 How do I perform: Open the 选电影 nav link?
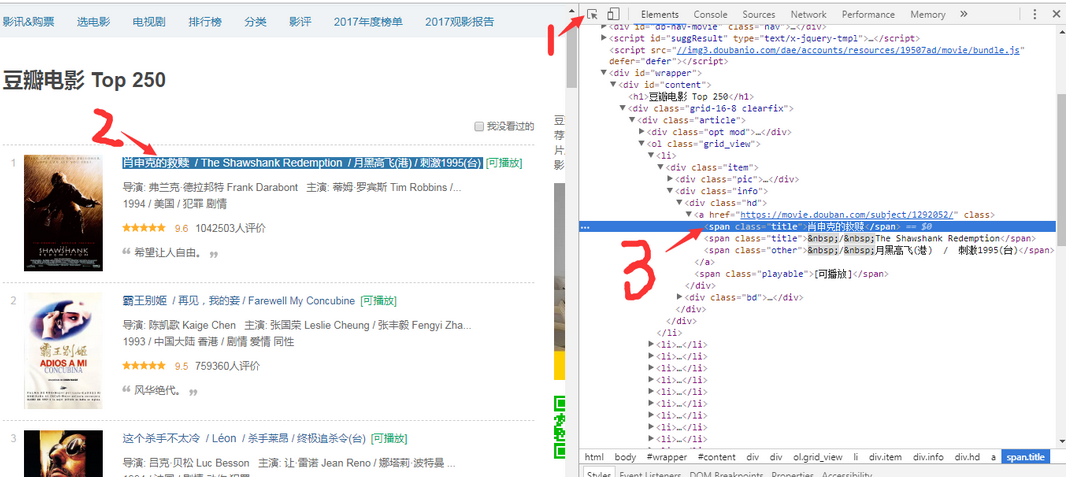click(94, 21)
